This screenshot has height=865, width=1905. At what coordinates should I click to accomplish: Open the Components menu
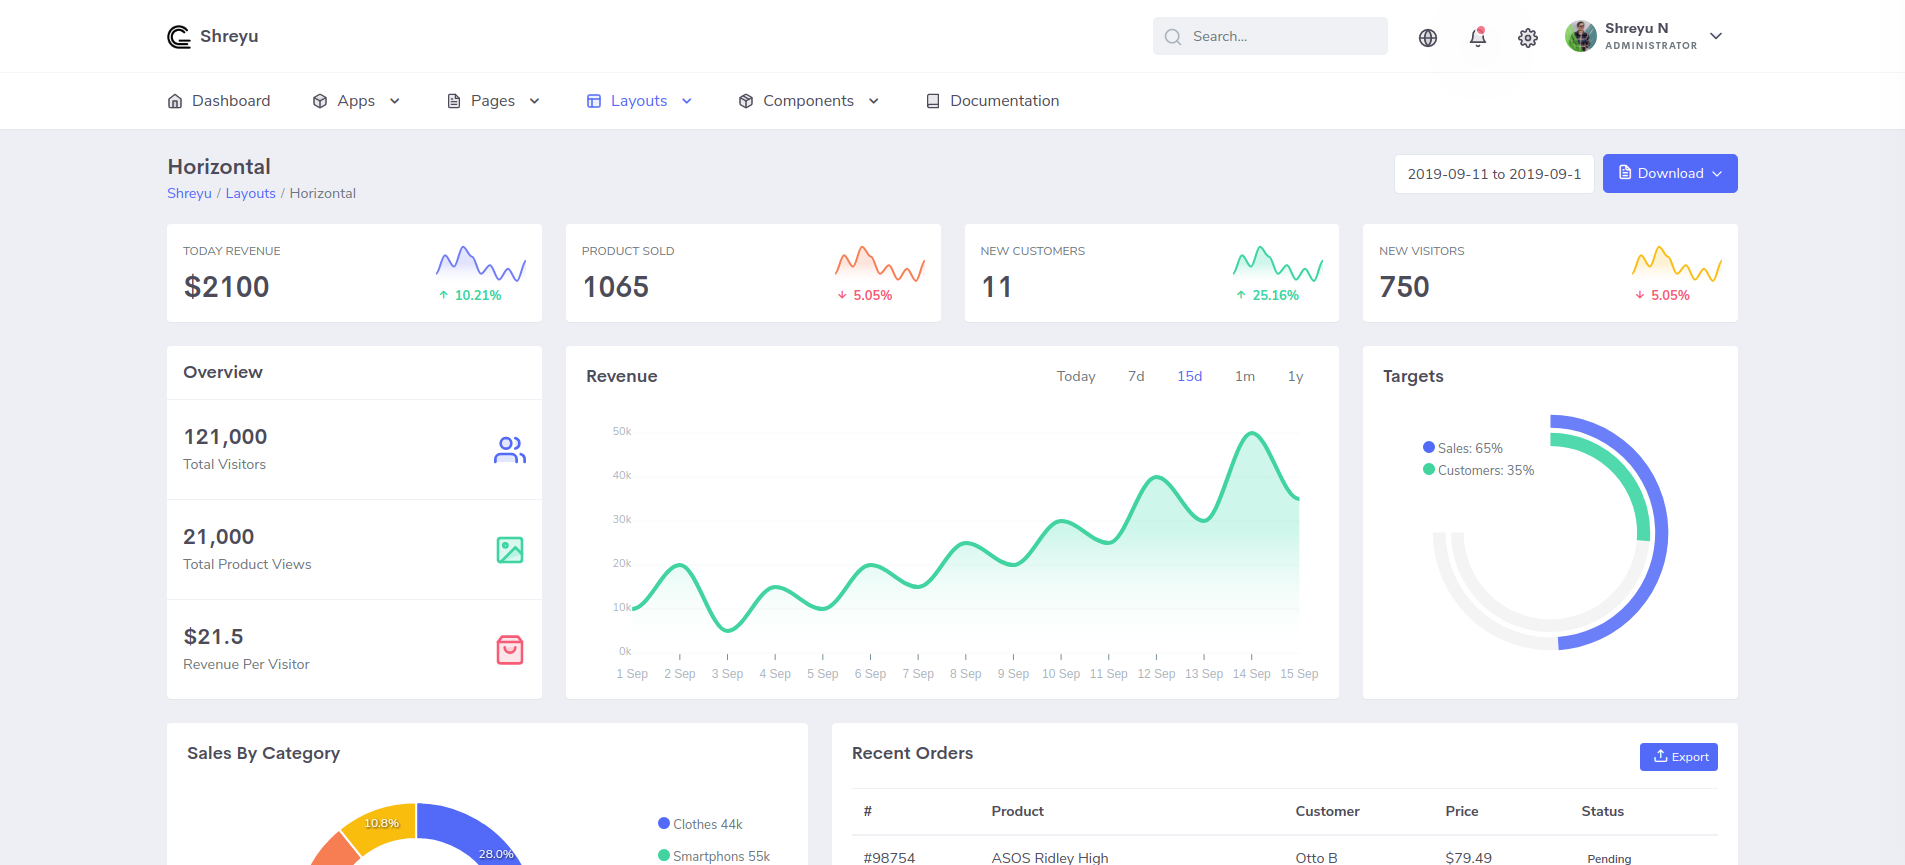(x=809, y=101)
